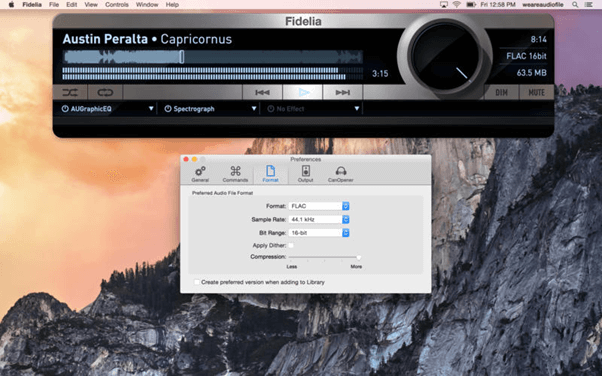
Task: Toggle shuffle playback in Fidelia
Action: point(70,93)
